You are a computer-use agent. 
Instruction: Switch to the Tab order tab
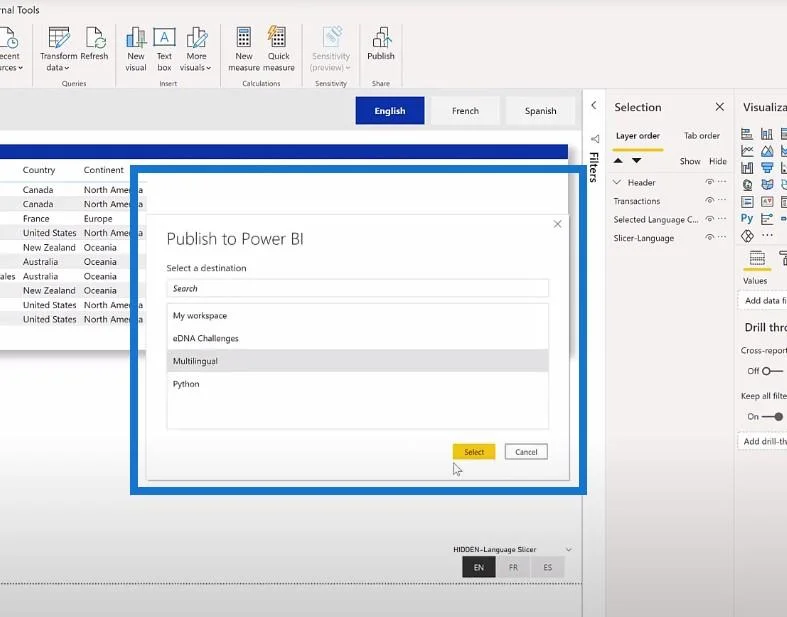(702, 136)
